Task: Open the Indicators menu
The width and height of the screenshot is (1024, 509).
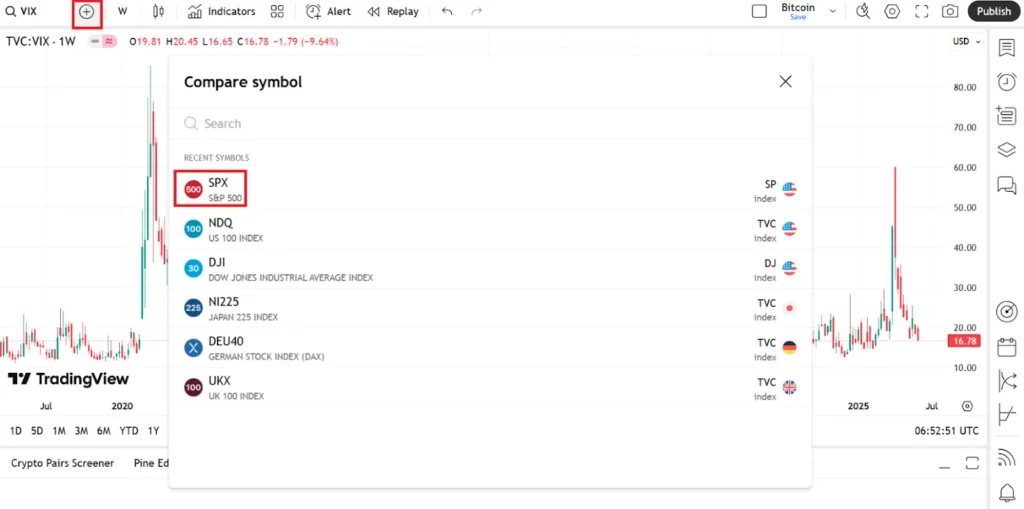Action: [221, 12]
